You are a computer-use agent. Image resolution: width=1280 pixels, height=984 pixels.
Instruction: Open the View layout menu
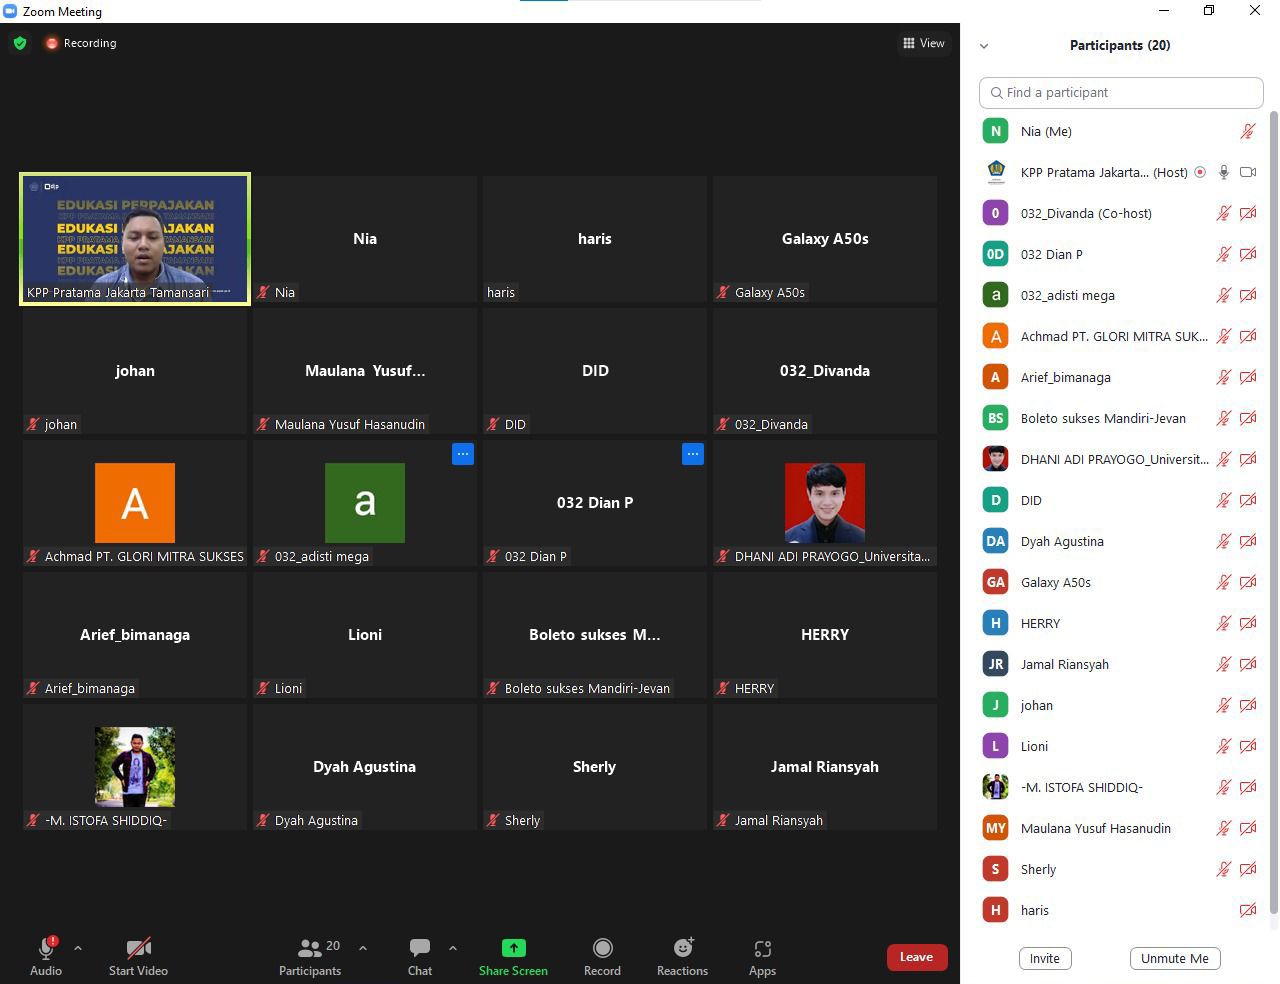pos(923,43)
